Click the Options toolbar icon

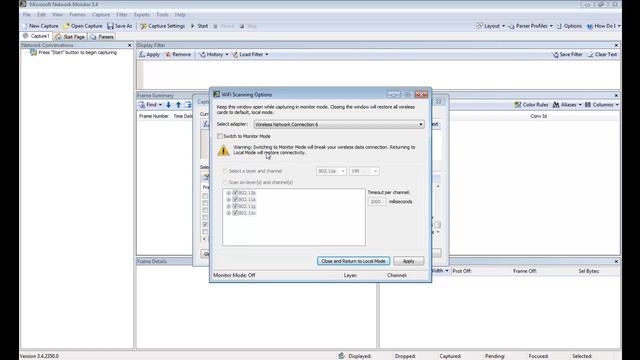(x=559, y=26)
